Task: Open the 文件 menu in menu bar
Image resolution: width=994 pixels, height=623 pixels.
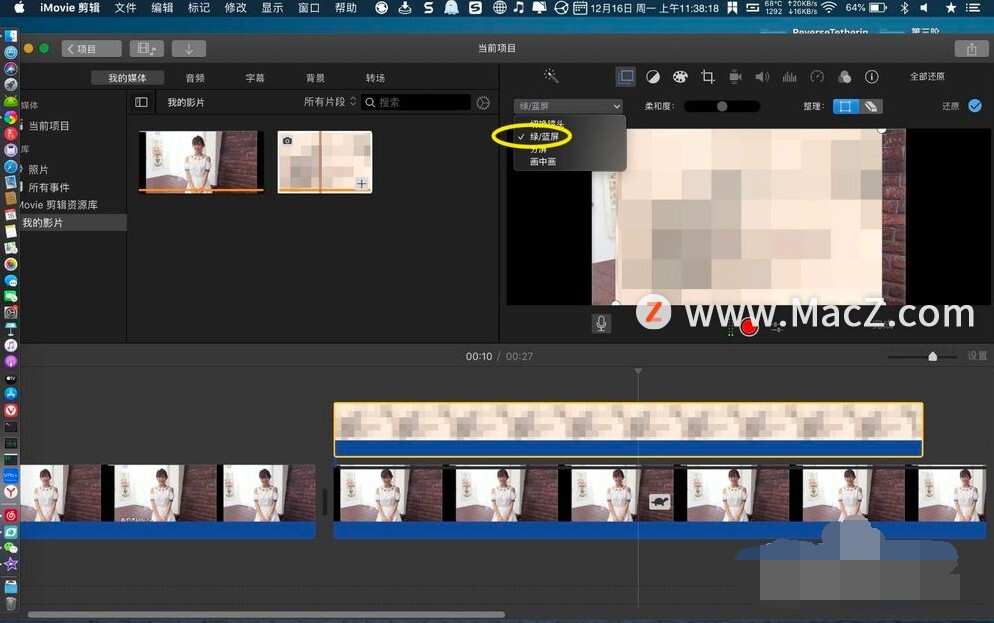Action: click(x=125, y=8)
